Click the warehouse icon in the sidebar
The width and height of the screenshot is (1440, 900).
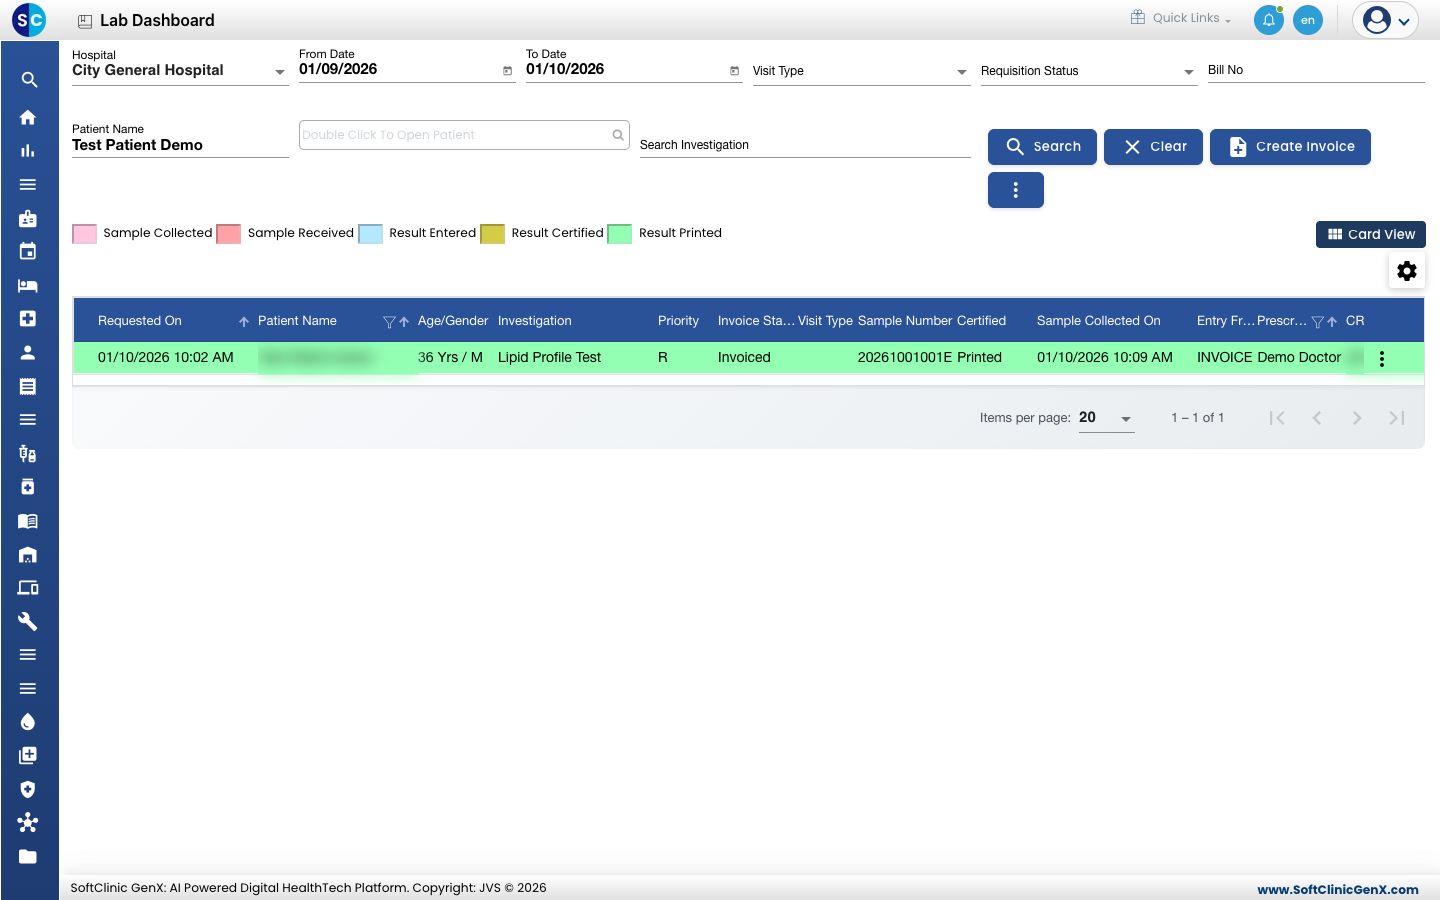(28, 554)
